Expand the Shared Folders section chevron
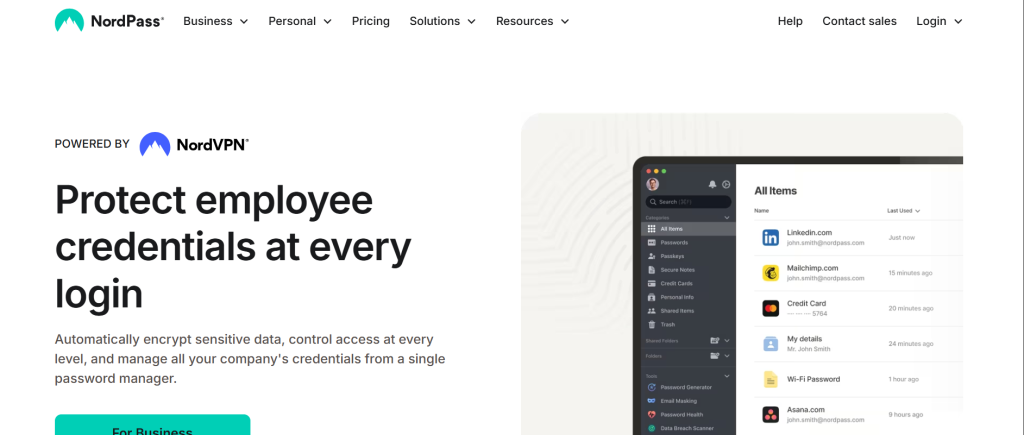The width and height of the screenshot is (1024, 435). coord(727,340)
